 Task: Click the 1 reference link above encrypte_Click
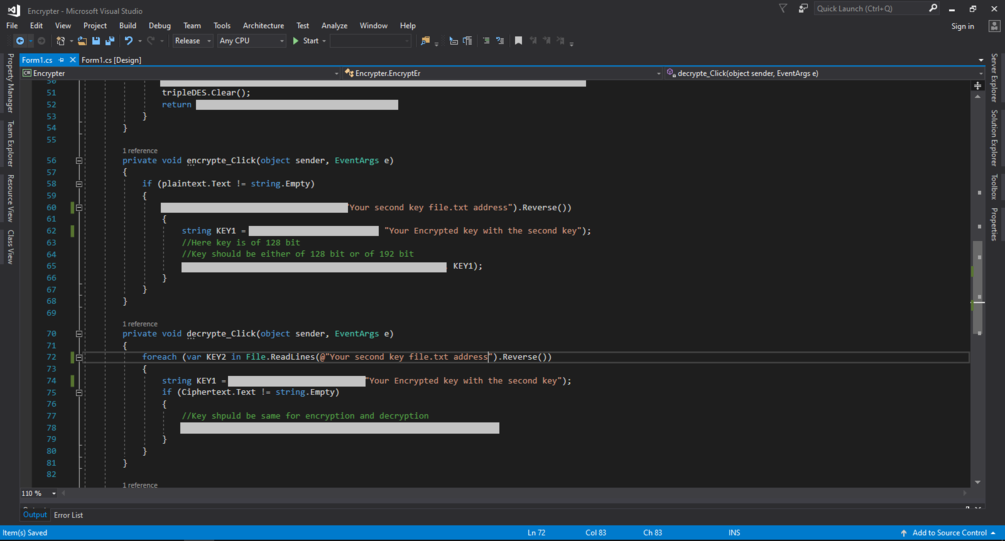pyautogui.click(x=140, y=151)
